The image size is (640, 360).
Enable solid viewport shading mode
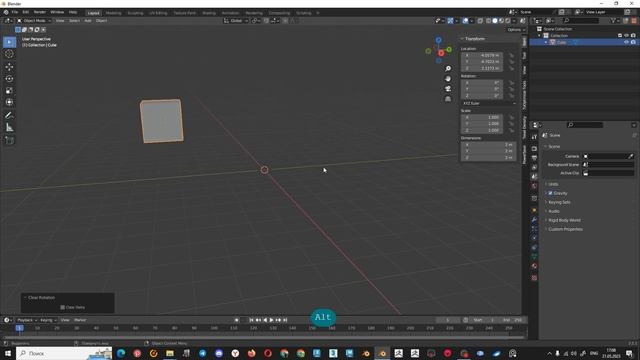(495, 21)
